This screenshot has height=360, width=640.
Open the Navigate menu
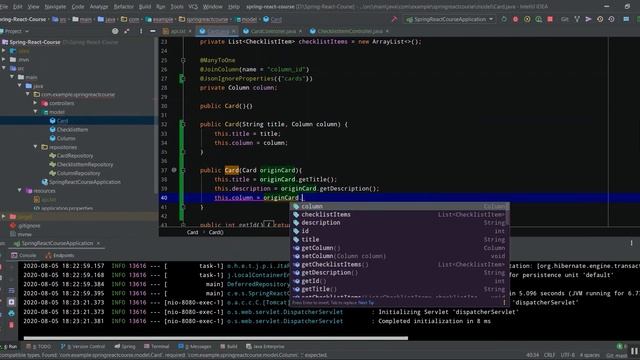tap(55, 7)
